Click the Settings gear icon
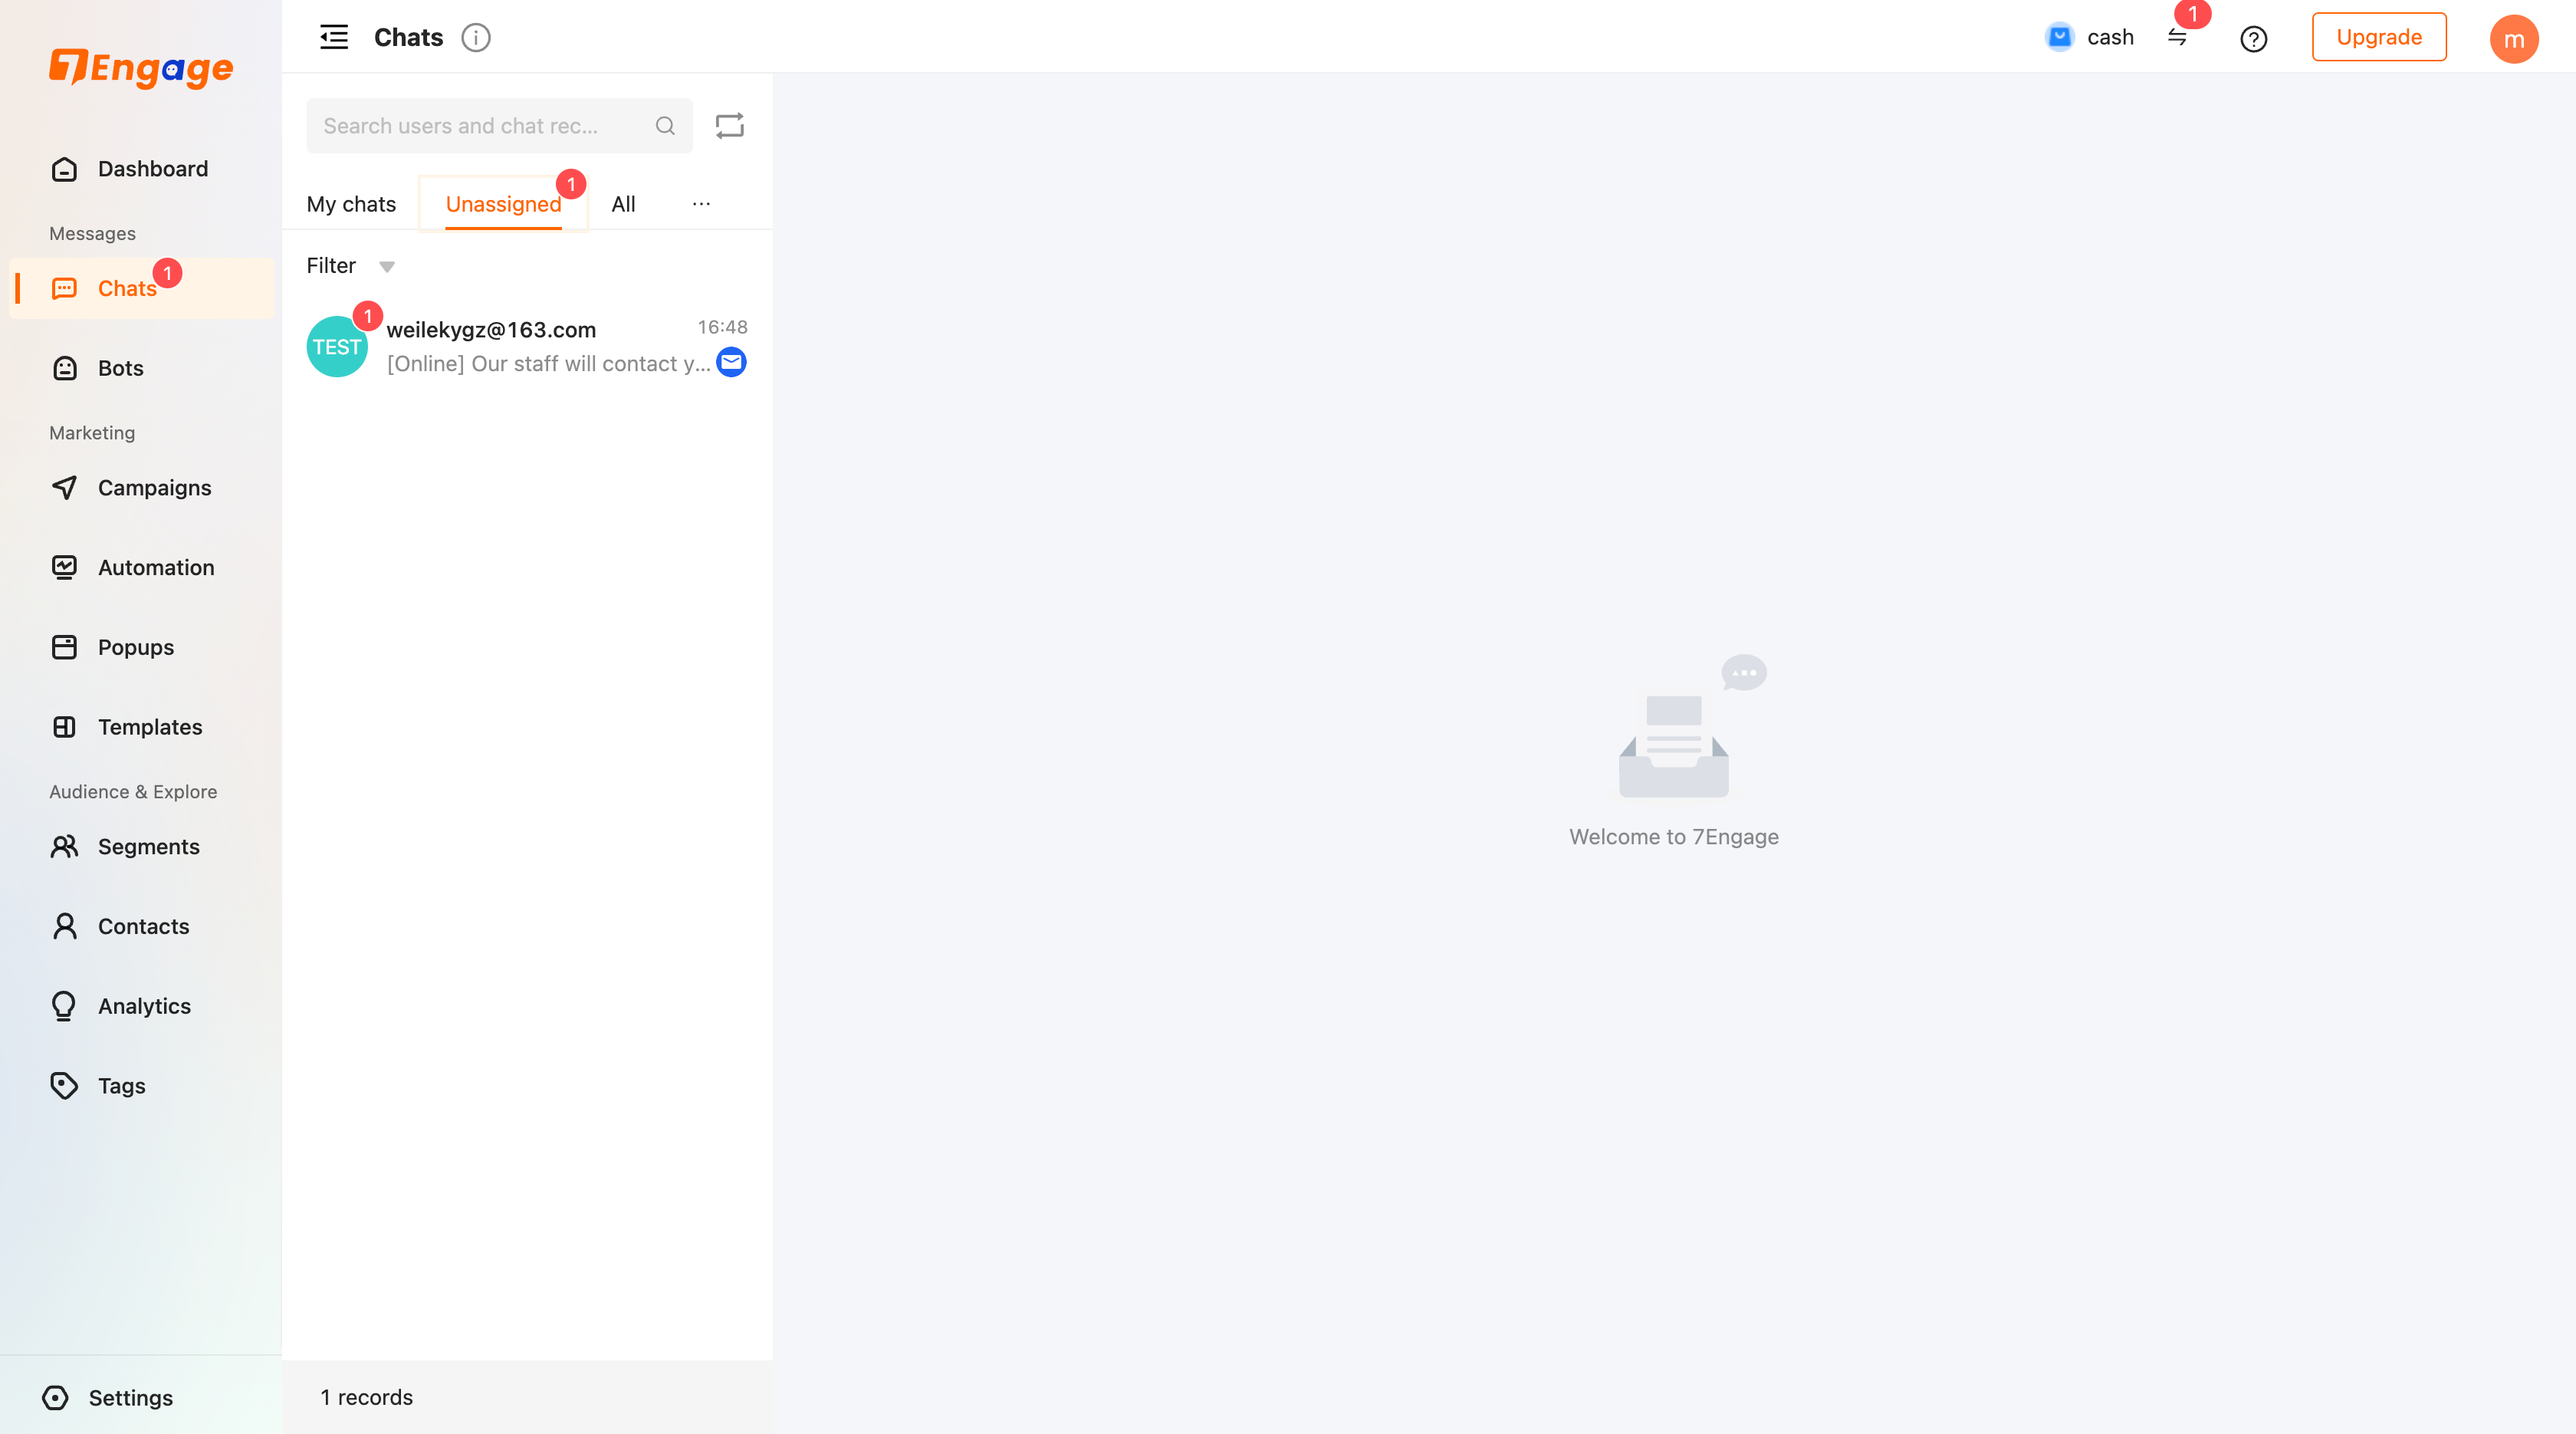Image resolution: width=2576 pixels, height=1434 pixels. 56,1398
